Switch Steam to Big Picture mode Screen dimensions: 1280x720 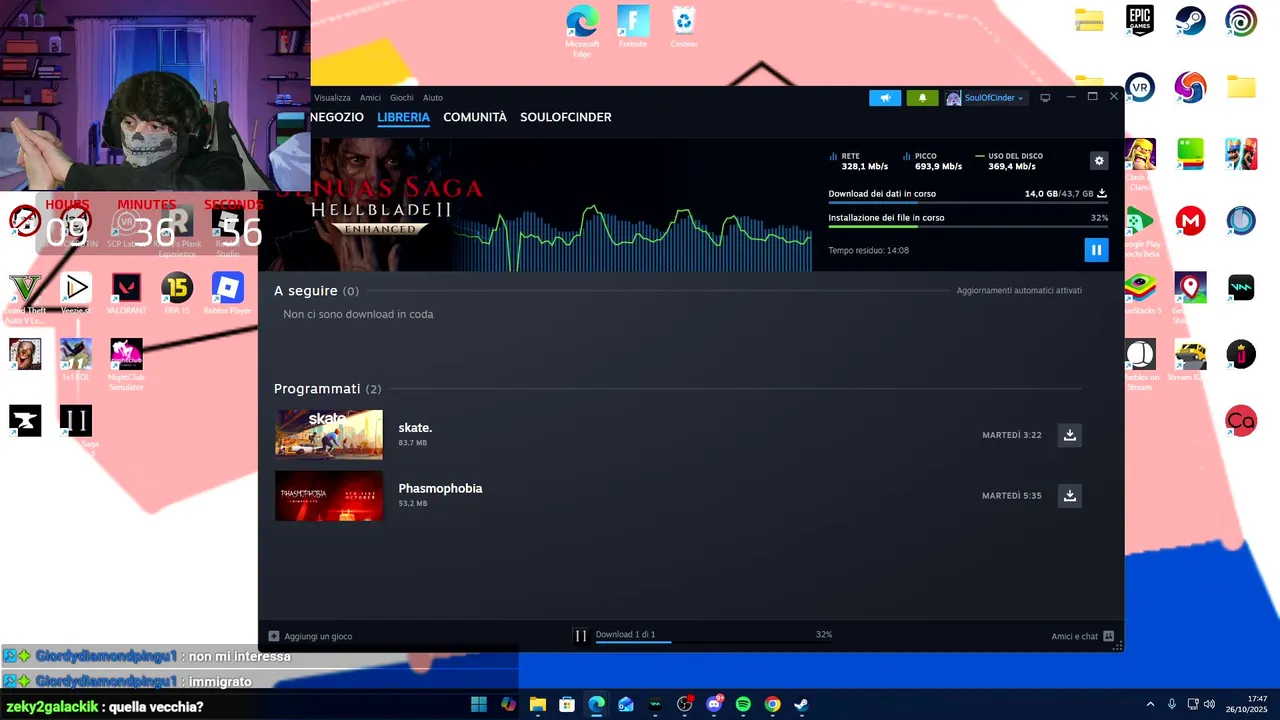pyautogui.click(x=1045, y=98)
